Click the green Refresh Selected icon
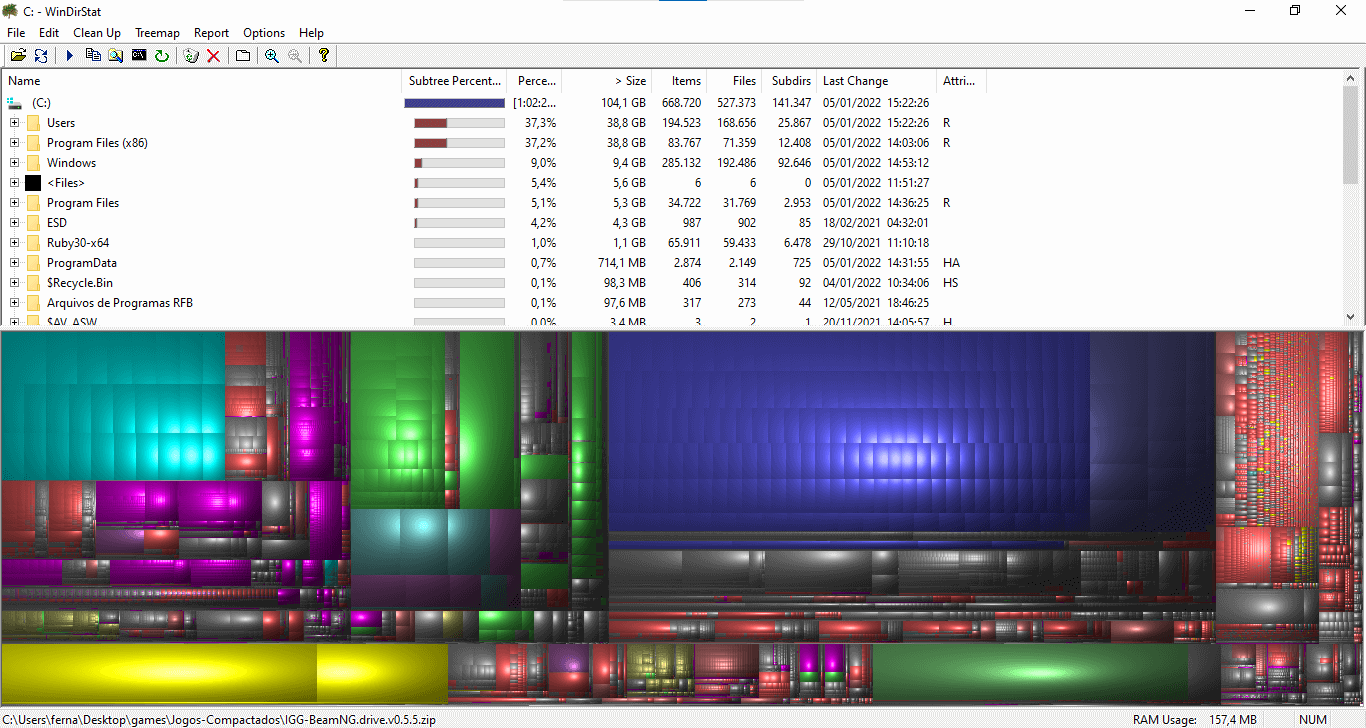The width and height of the screenshot is (1366, 728). pos(162,56)
